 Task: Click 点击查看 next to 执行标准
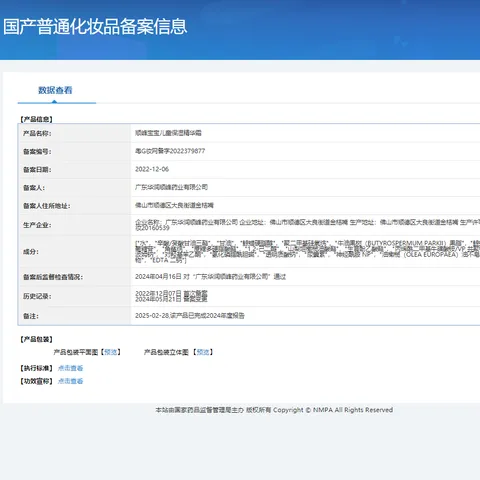pyautogui.click(x=70, y=368)
